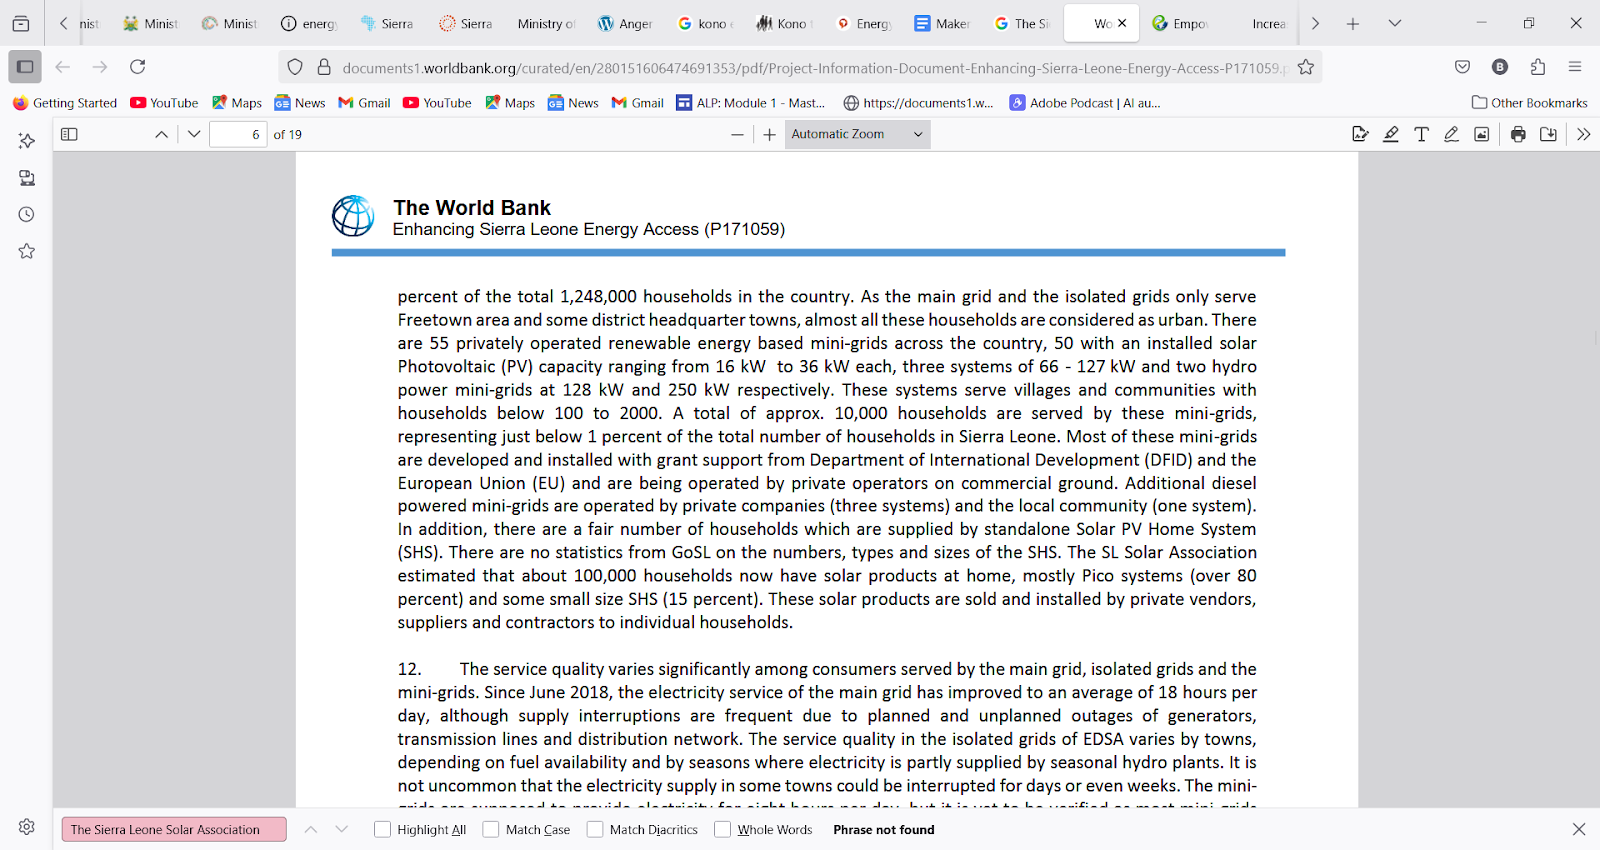Click the account B avatar icon
1600x850 pixels.
[x=1500, y=67]
